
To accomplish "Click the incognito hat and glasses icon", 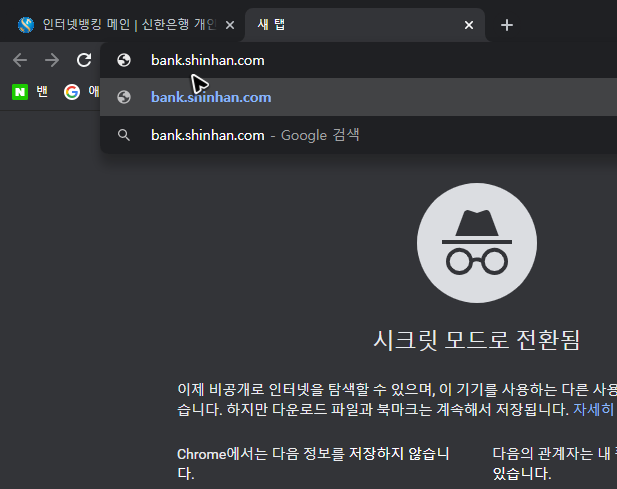I will point(477,243).
